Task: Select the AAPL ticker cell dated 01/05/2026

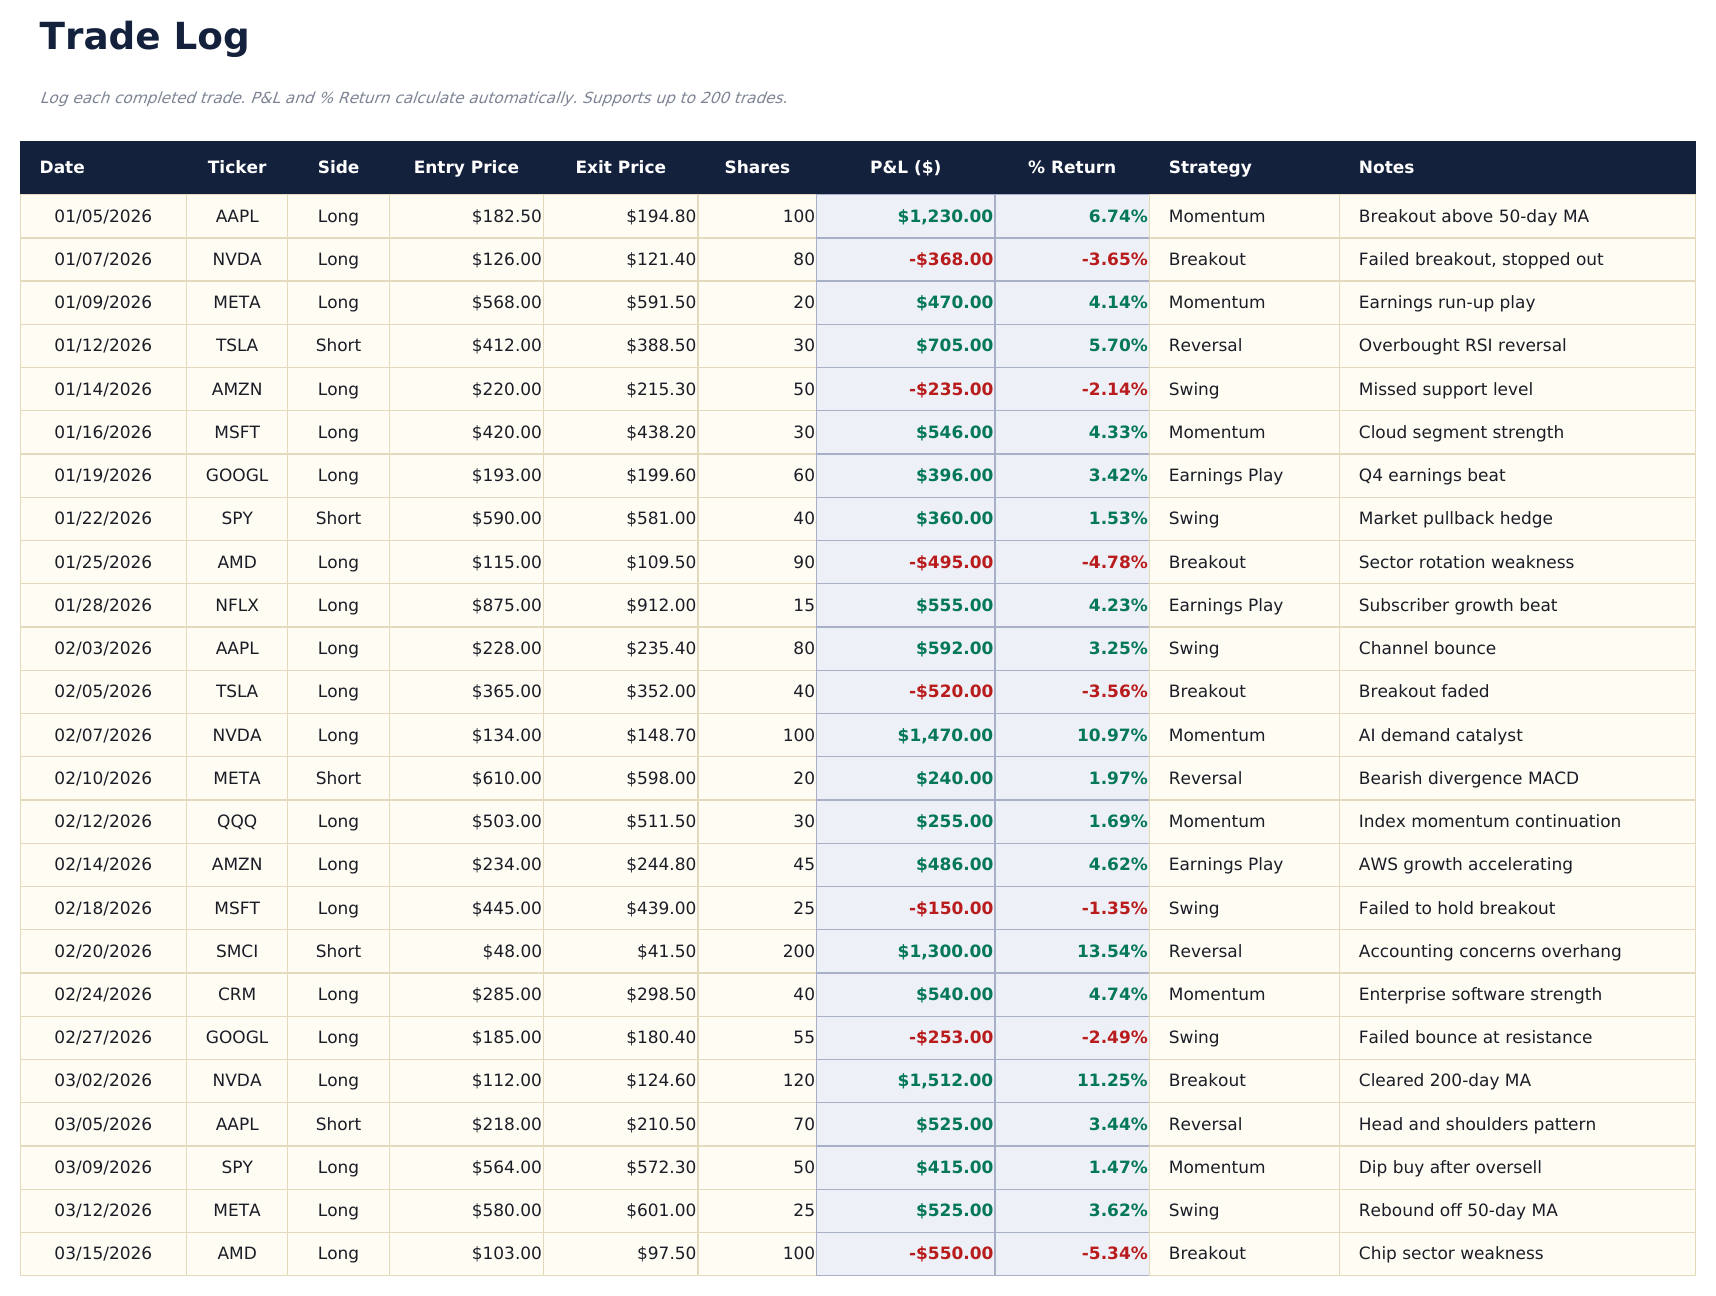Action: [x=237, y=216]
